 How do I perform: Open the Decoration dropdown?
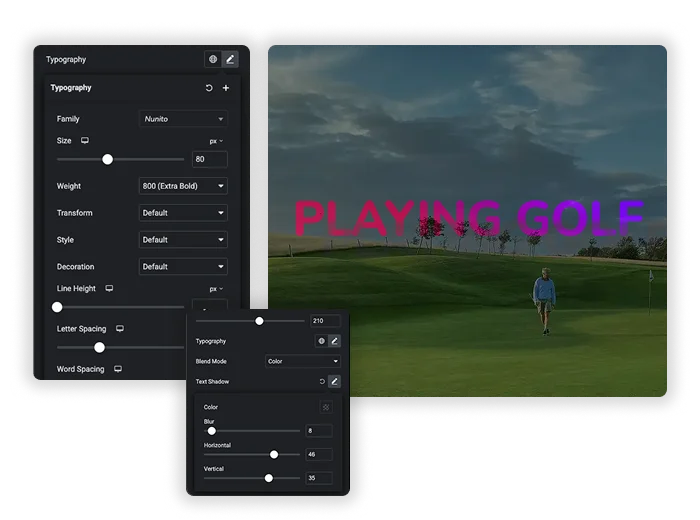point(183,266)
